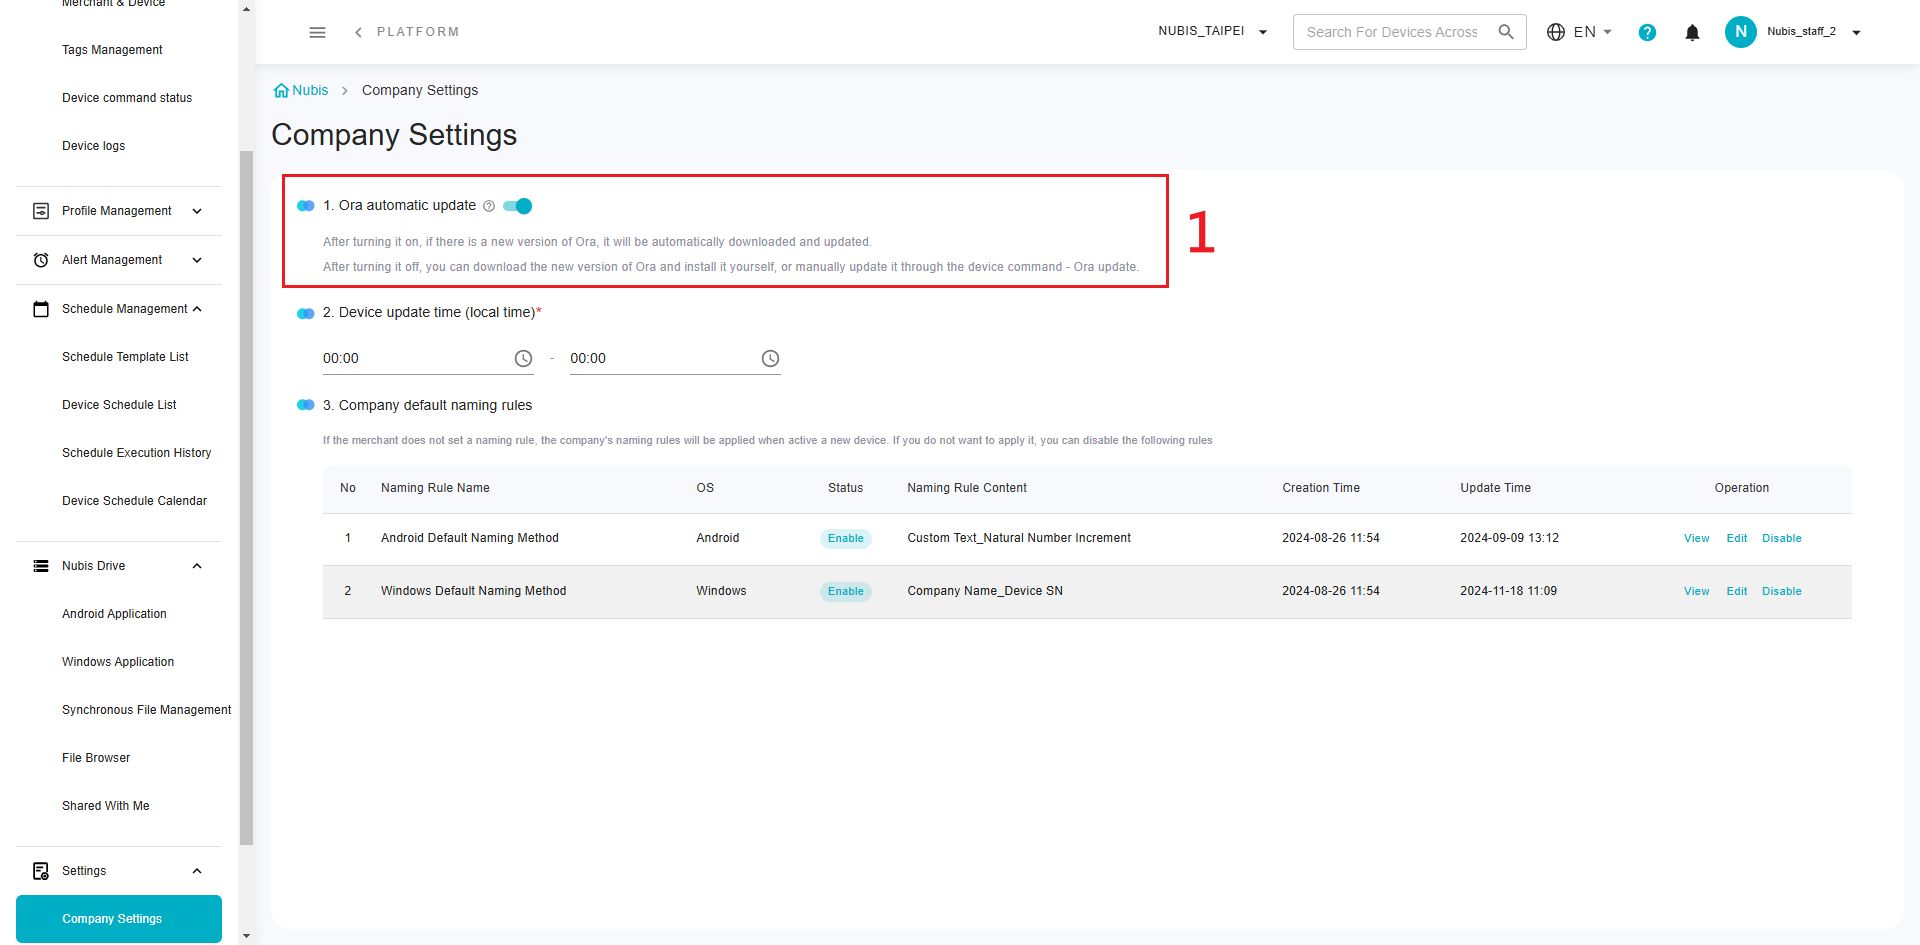The width and height of the screenshot is (1920, 945).
Task: Edit the Windows Default Naming Method rule
Action: point(1737,591)
